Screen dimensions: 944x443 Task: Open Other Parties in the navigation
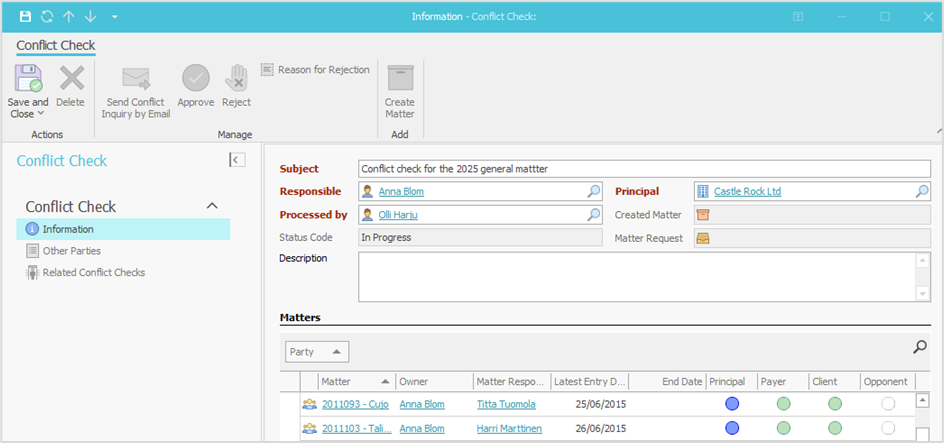coord(71,251)
